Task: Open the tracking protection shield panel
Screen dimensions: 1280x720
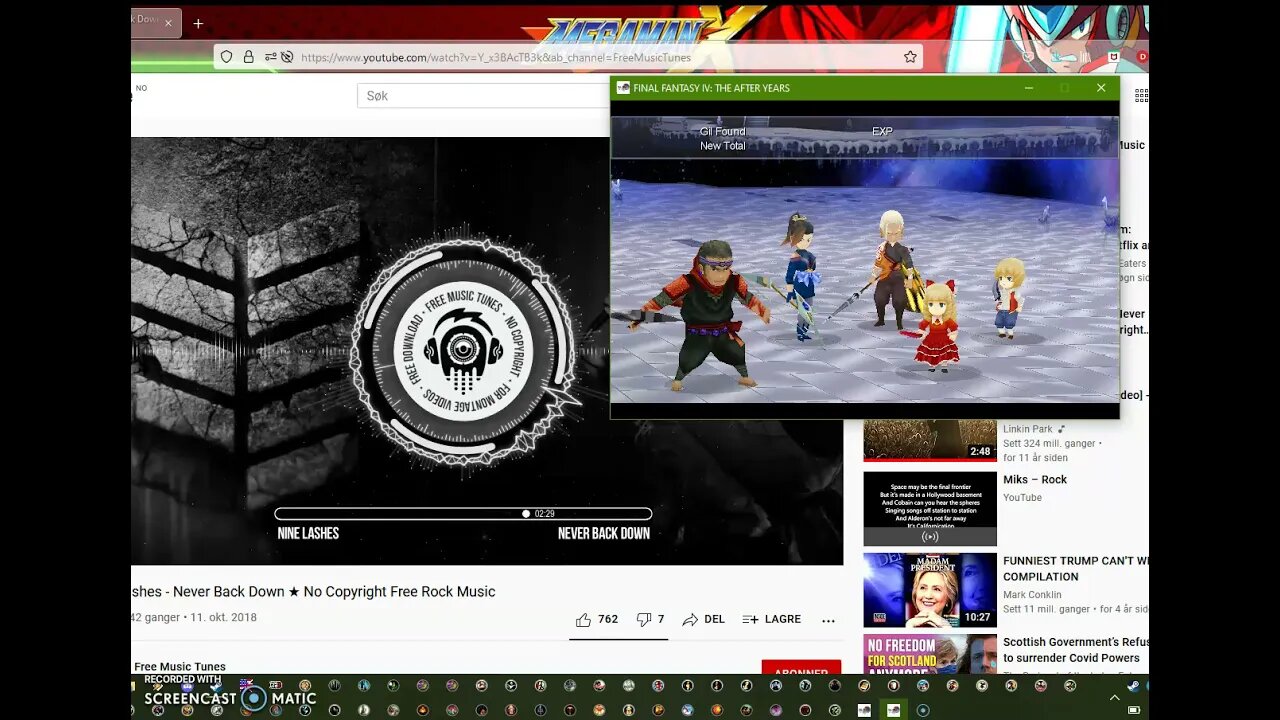Action: point(227,57)
